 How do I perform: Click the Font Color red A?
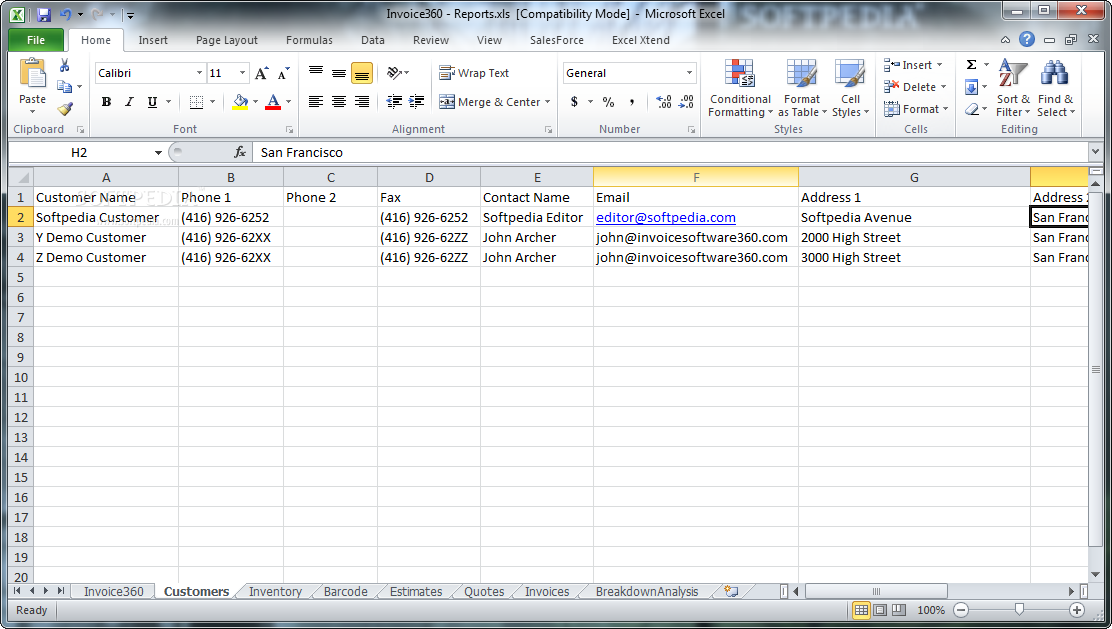coord(273,102)
